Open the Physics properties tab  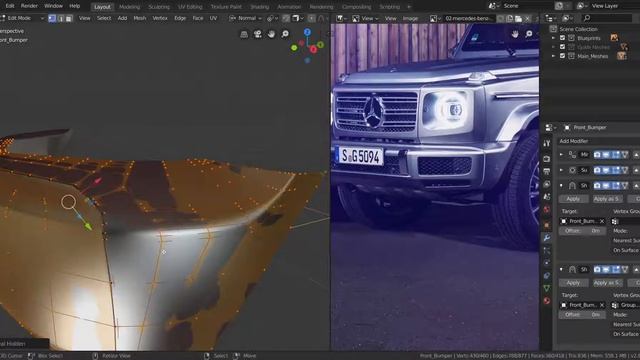pyautogui.click(x=547, y=263)
